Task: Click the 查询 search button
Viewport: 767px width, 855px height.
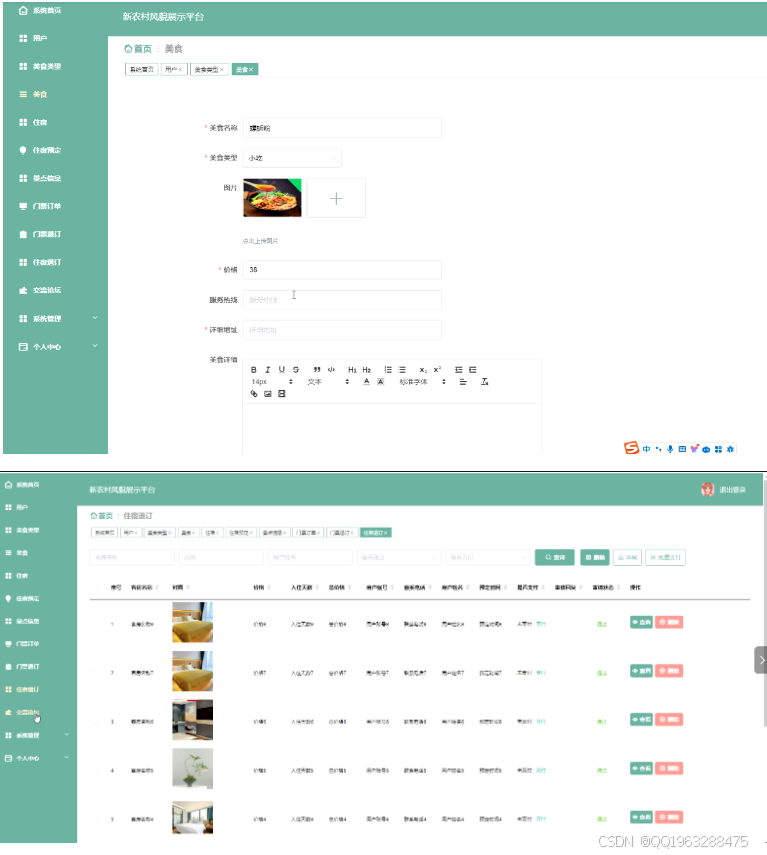Action: coord(554,557)
